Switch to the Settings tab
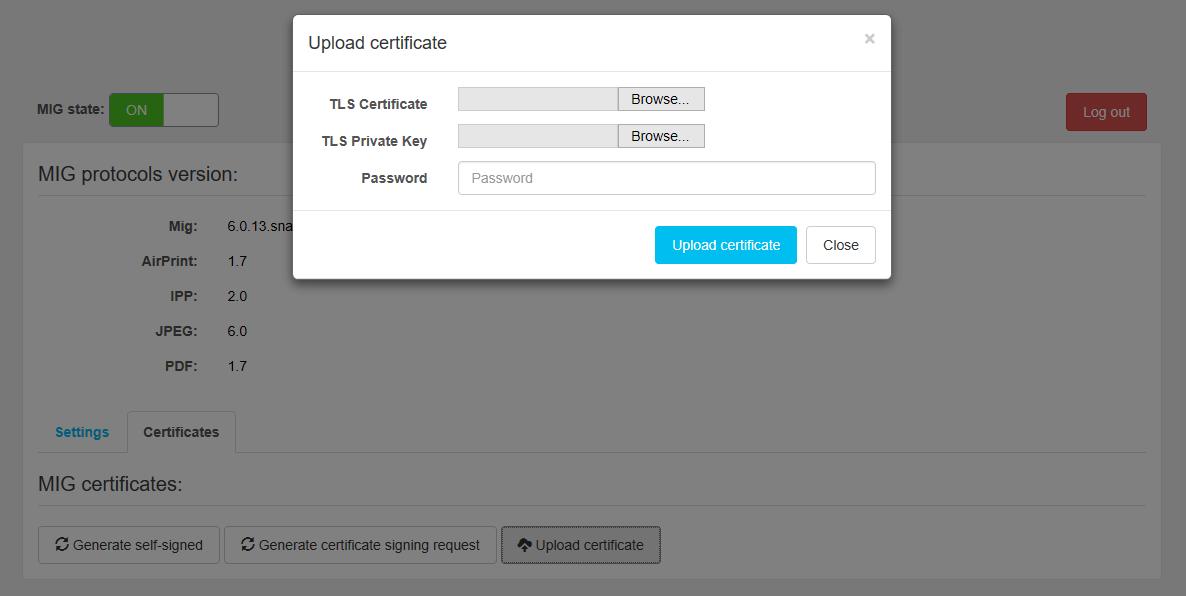Image resolution: width=1186 pixels, height=596 pixels. (82, 432)
